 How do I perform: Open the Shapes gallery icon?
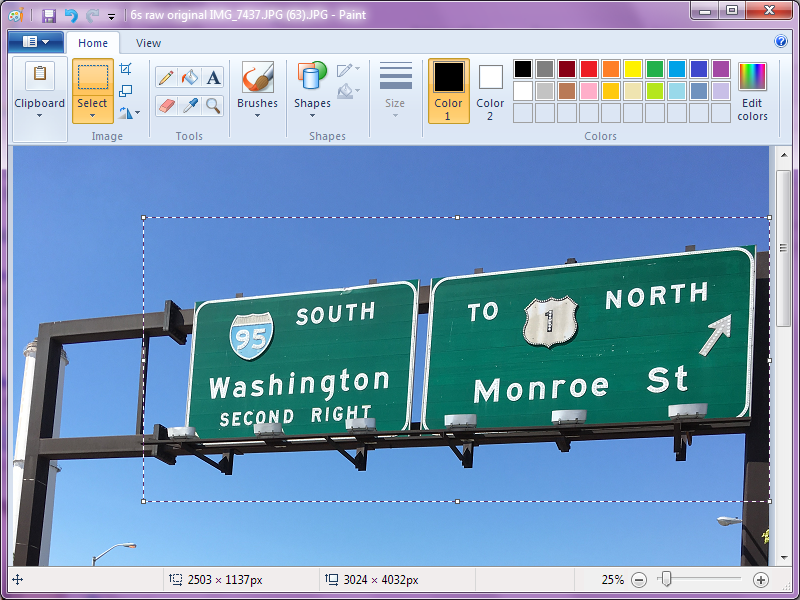312,77
